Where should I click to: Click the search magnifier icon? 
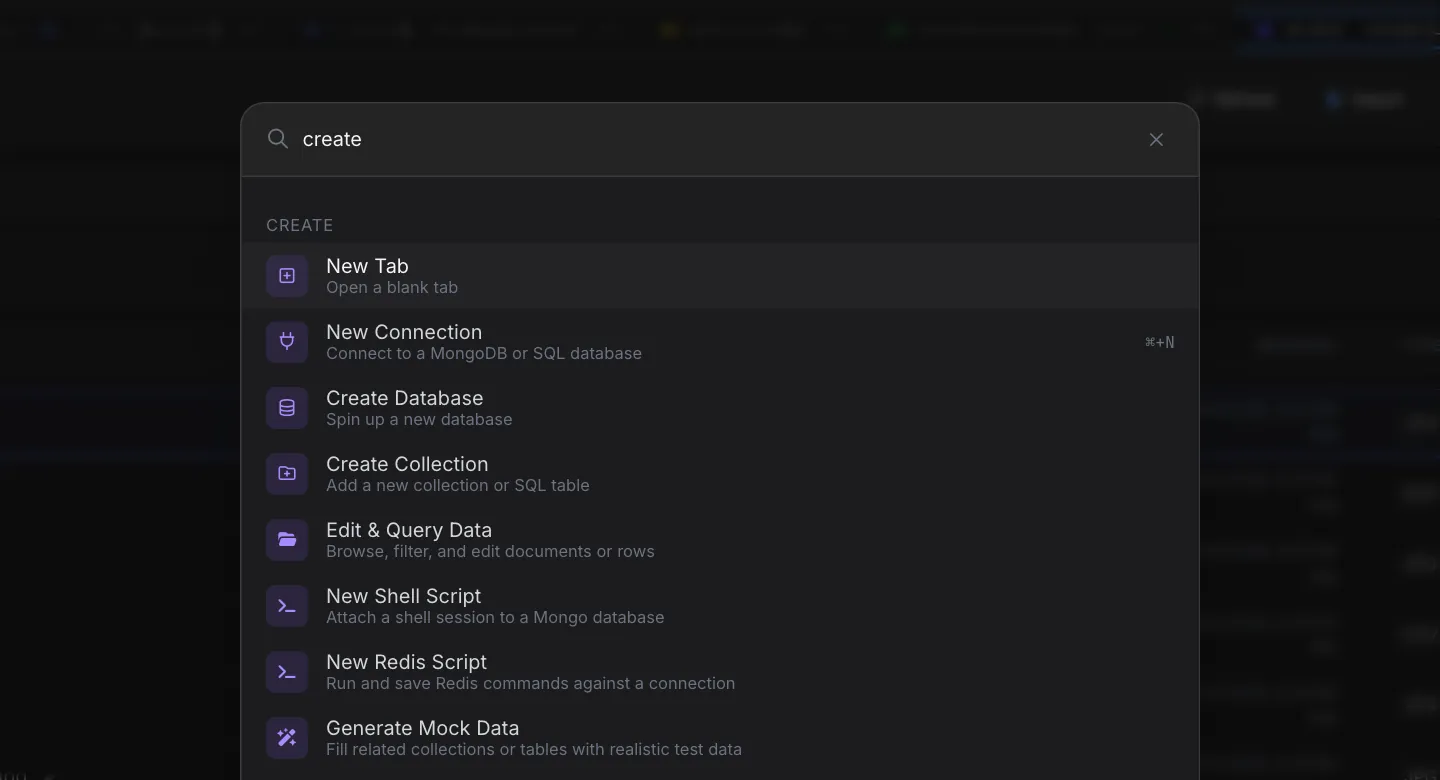[278, 139]
